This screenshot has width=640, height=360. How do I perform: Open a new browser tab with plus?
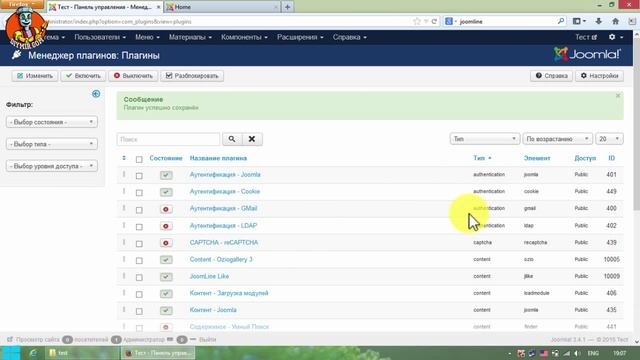[x=287, y=7]
